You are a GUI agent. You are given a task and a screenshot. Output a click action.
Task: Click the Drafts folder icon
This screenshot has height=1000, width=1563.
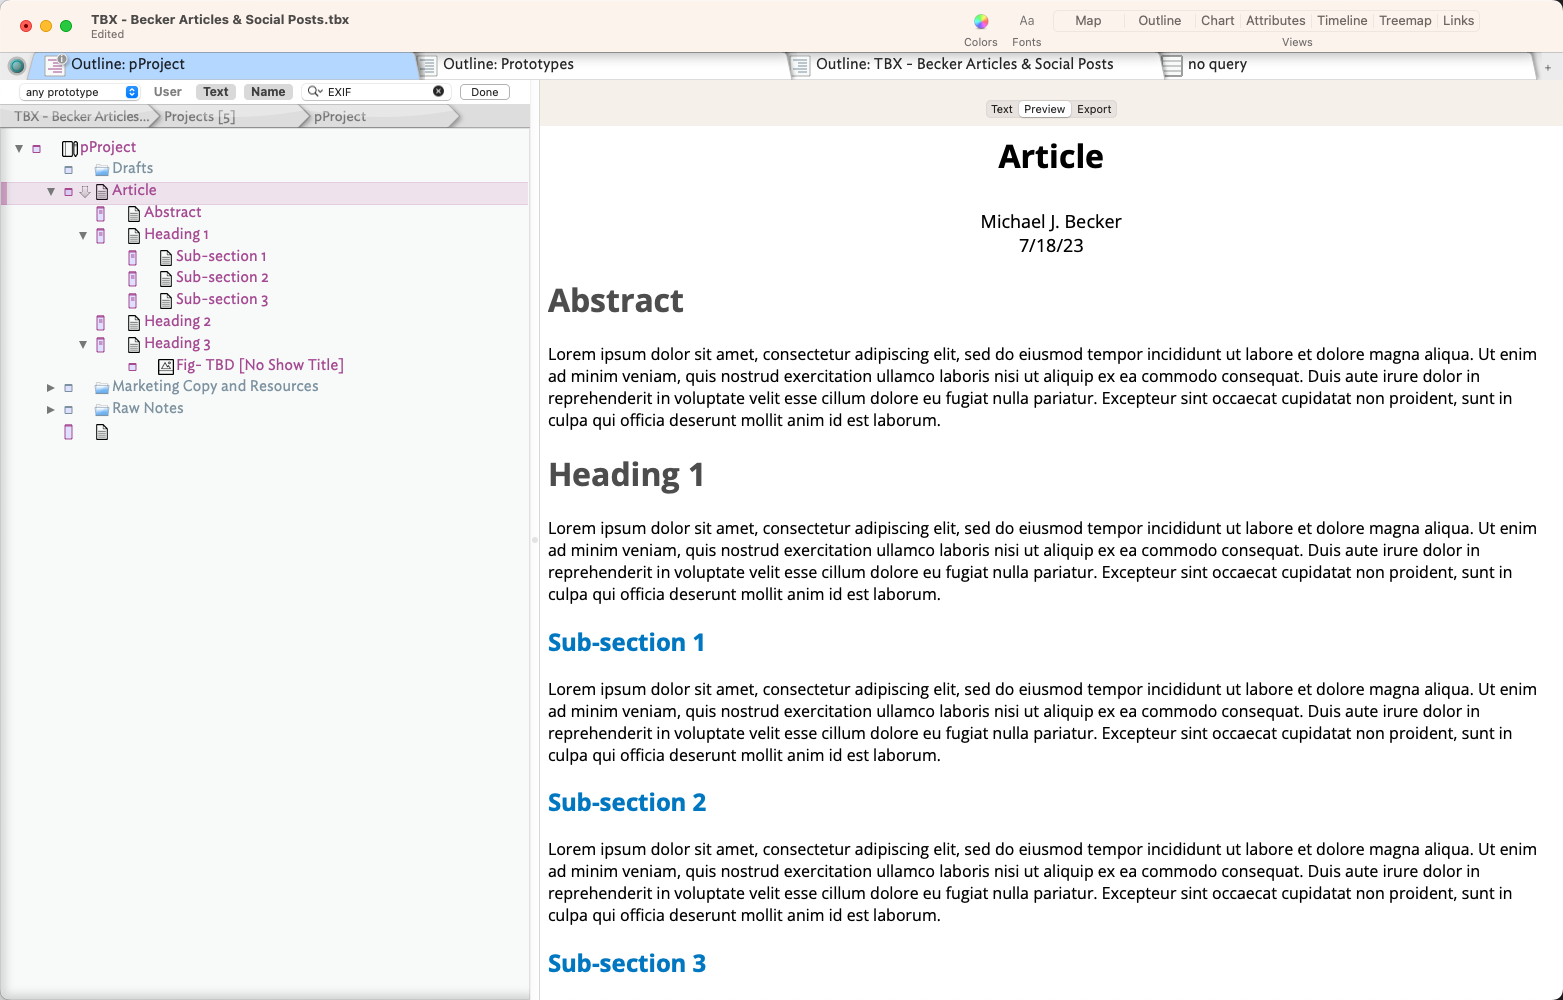click(102, 169)
